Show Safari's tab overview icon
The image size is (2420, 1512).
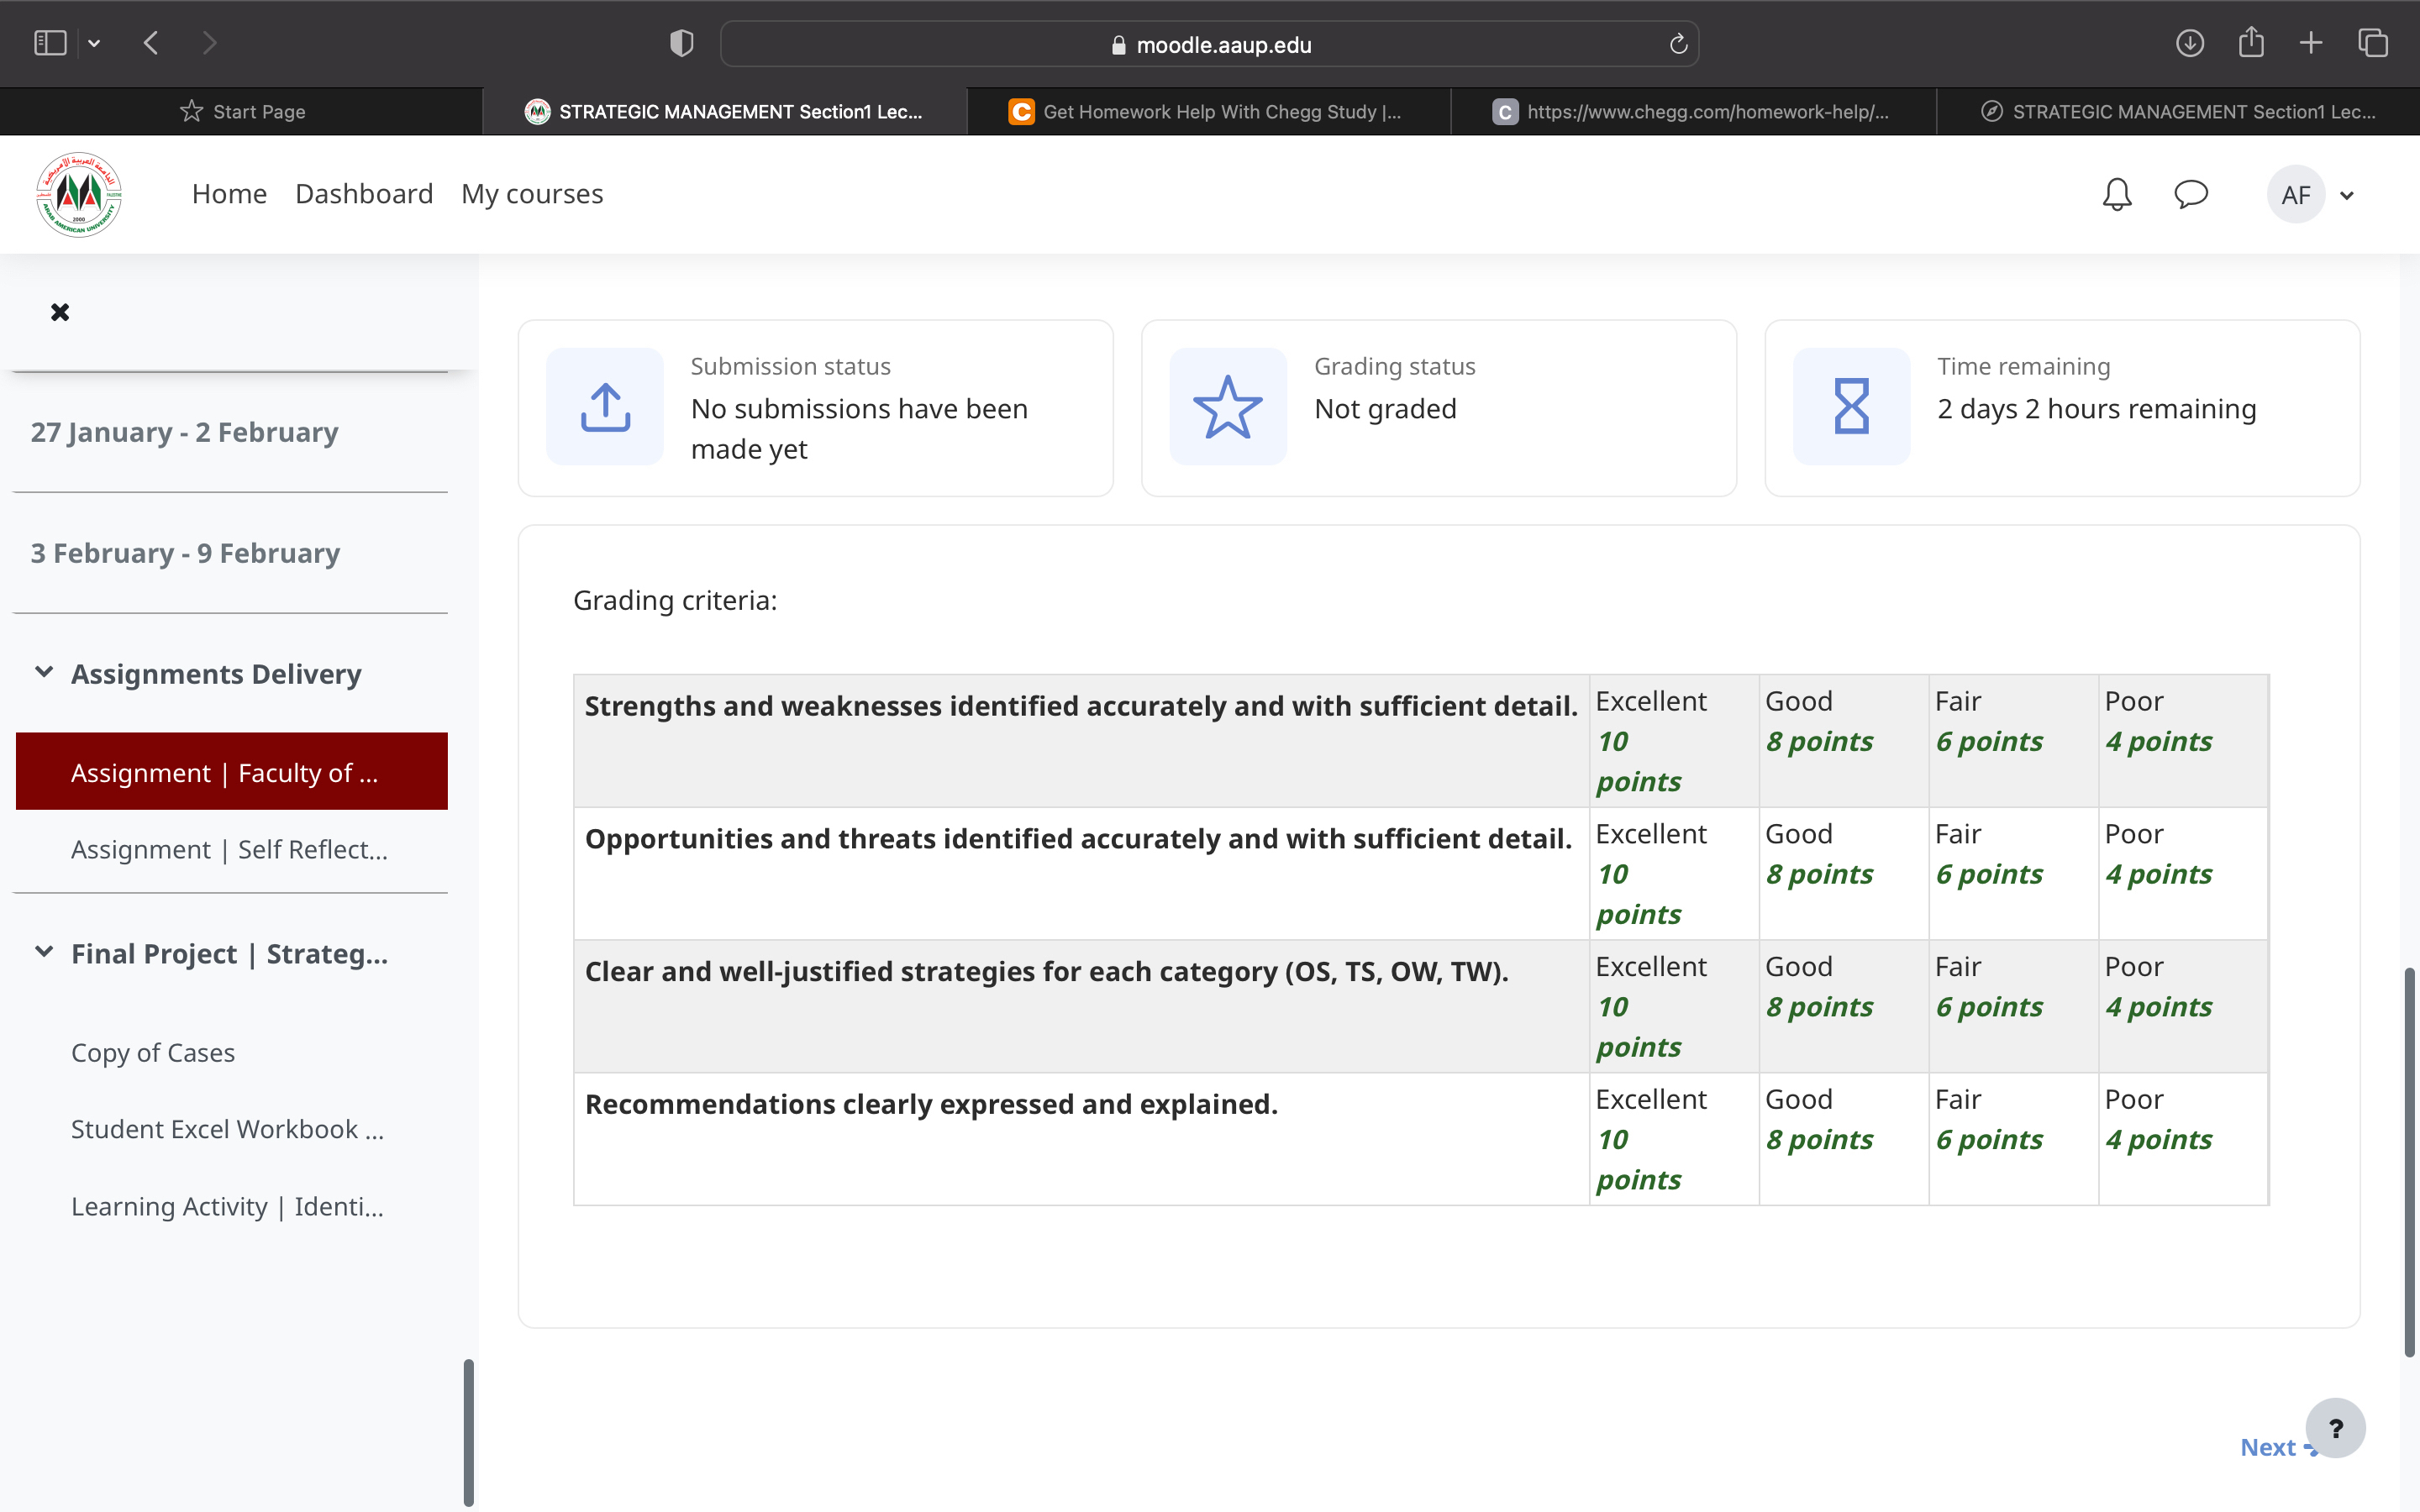[x=2372, y=43]
